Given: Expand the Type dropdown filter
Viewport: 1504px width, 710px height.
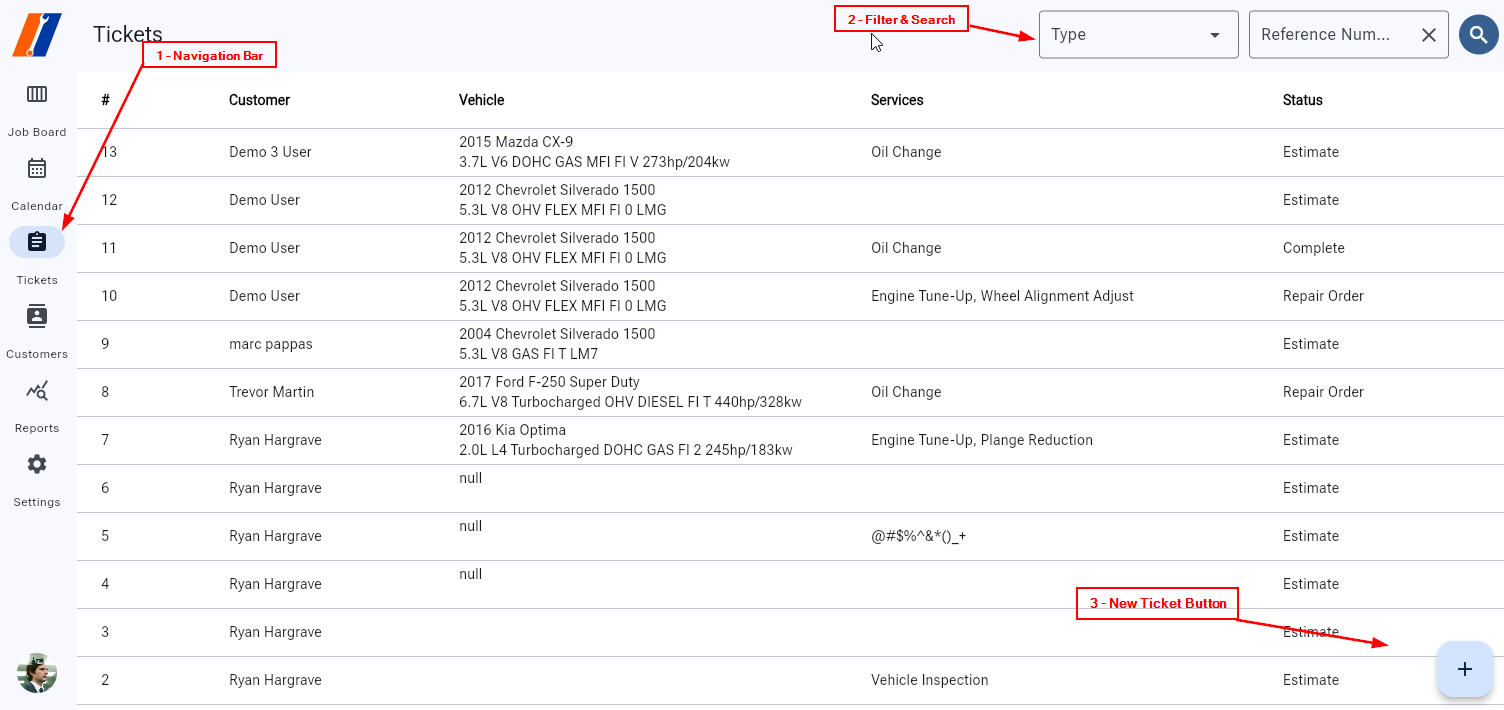Looking at the screenshot, I should pyautogui.click(x=1125, y=35).
